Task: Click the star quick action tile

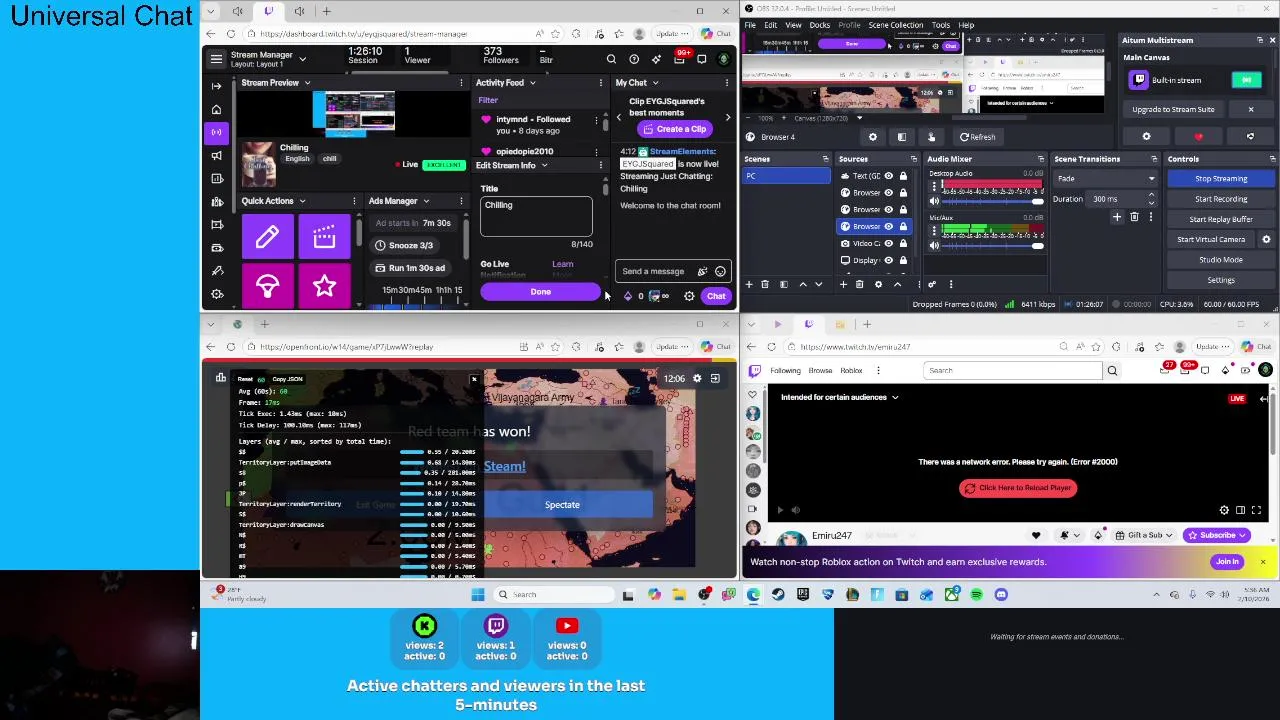Action: coord(324,287)
